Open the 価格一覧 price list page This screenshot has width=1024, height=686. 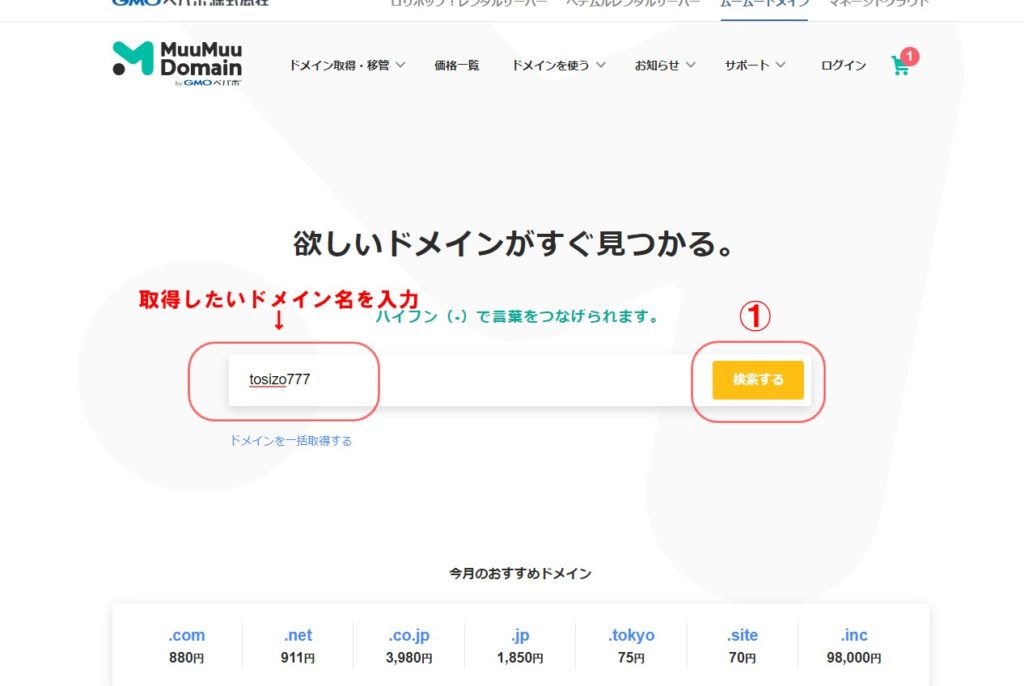tap(456, 65)
